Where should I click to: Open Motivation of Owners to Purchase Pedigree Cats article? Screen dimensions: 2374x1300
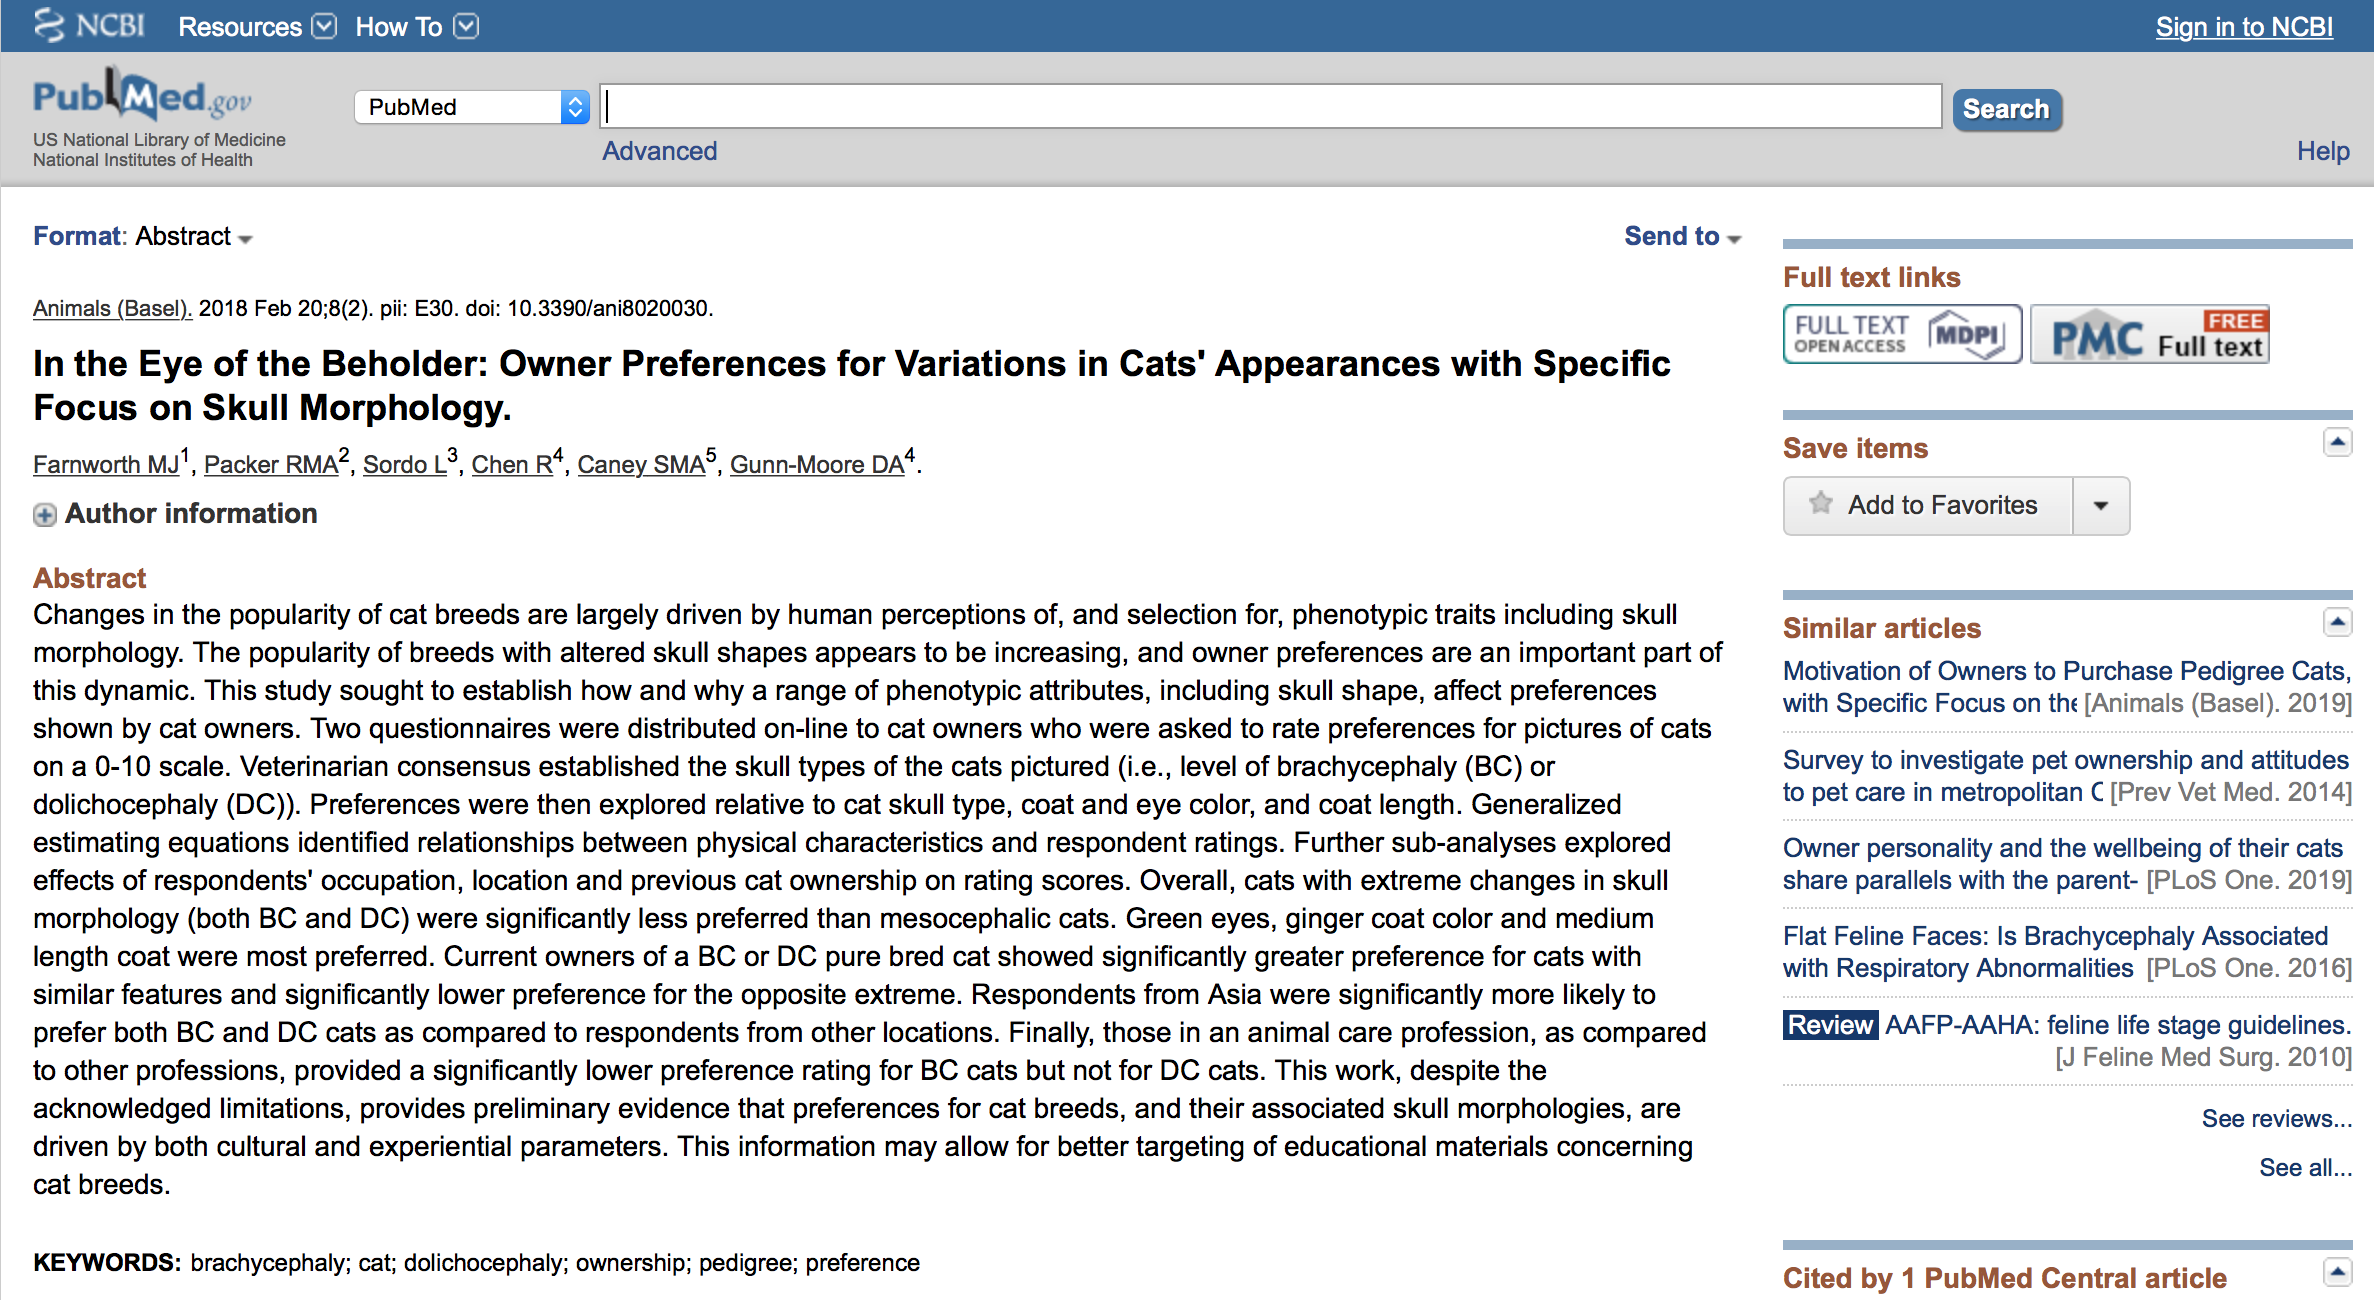2066,687
